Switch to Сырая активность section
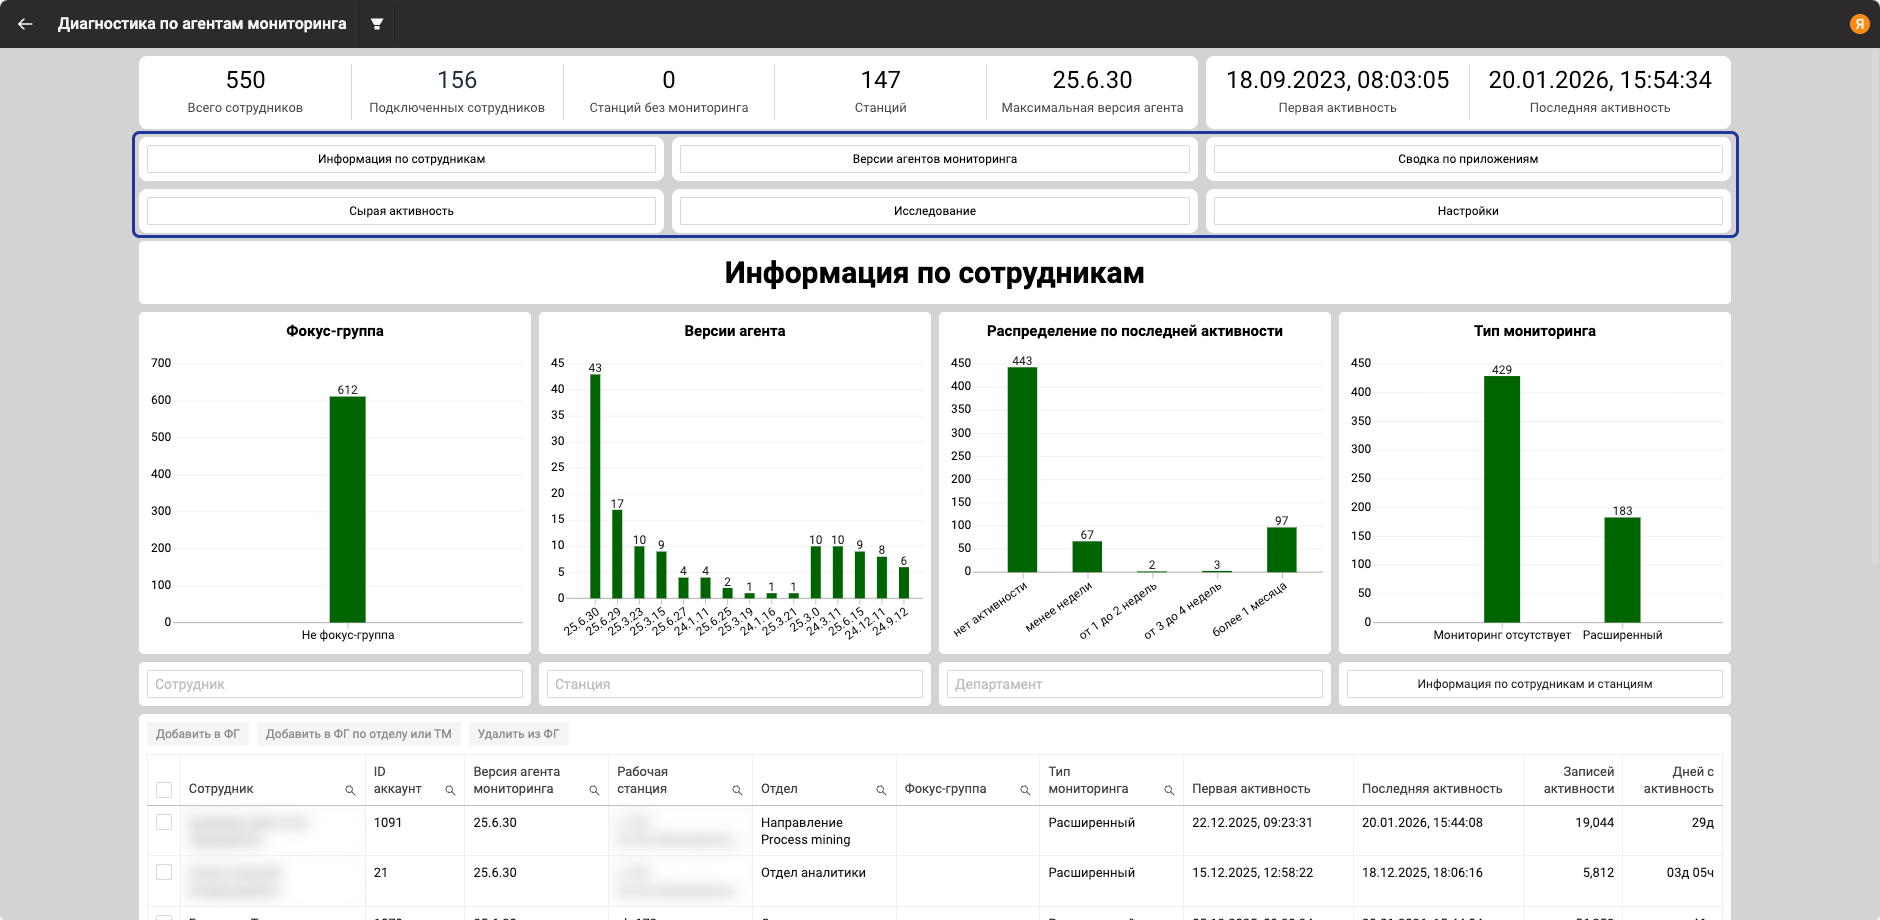 (x=401, y=211)
